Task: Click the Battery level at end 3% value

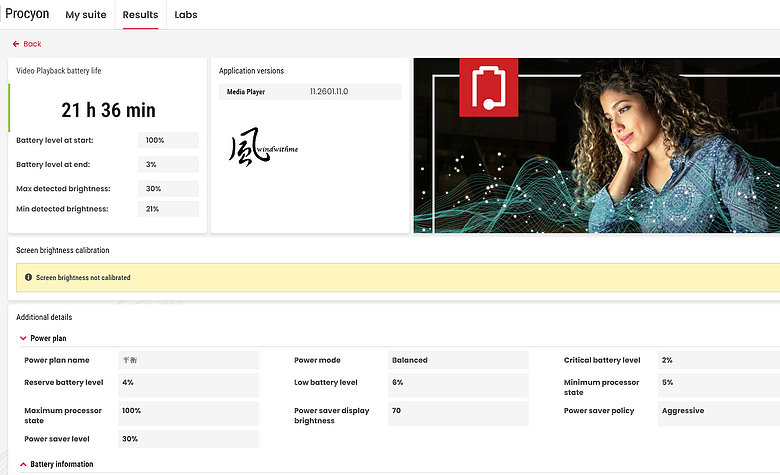Action: tap(168, 165)
